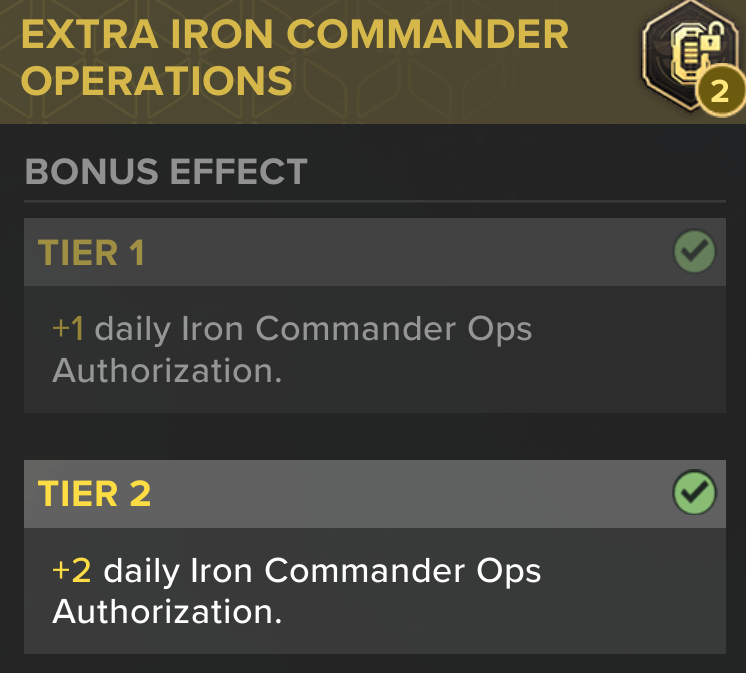Click the +1 daily Iron Commander Ops description

[292, 350]
